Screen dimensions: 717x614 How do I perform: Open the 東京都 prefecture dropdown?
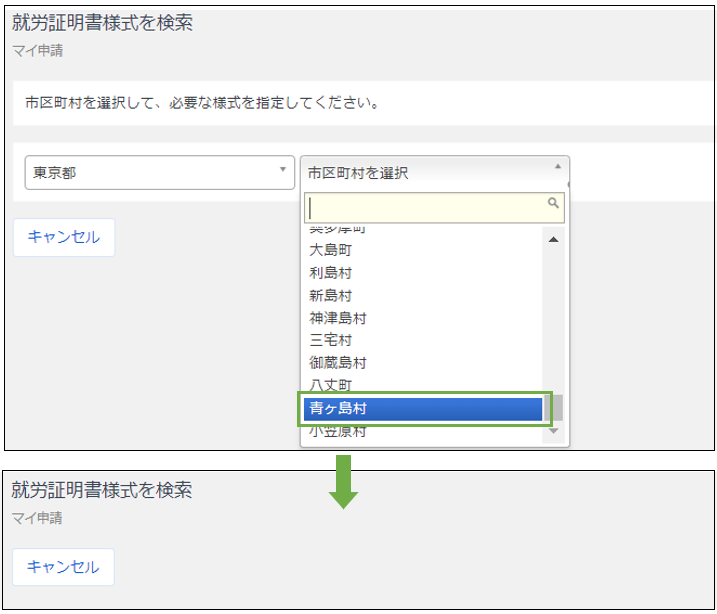[159, 173]
